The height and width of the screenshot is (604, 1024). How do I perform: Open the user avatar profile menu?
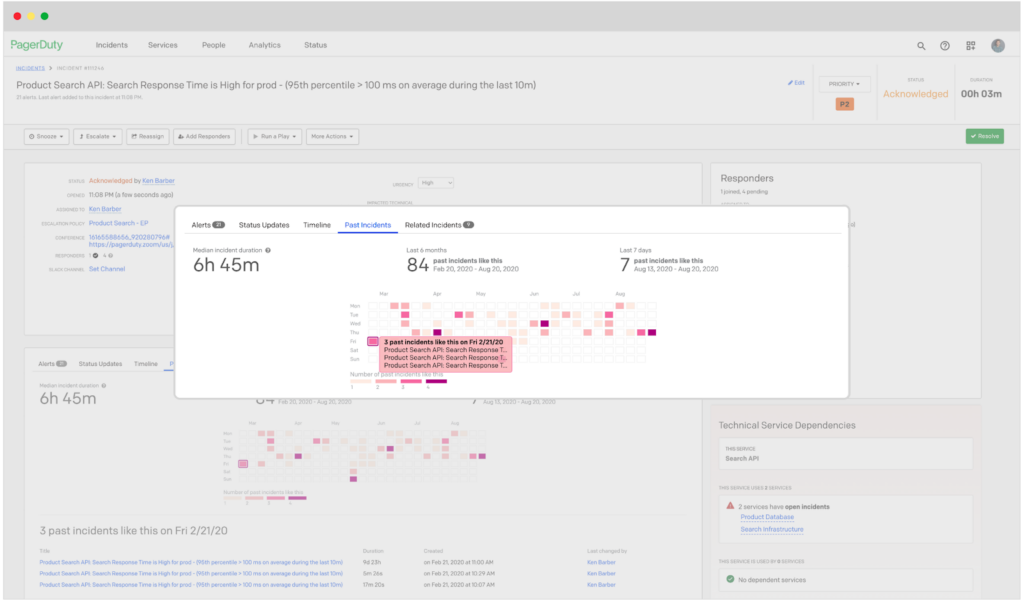click(998, 45)
